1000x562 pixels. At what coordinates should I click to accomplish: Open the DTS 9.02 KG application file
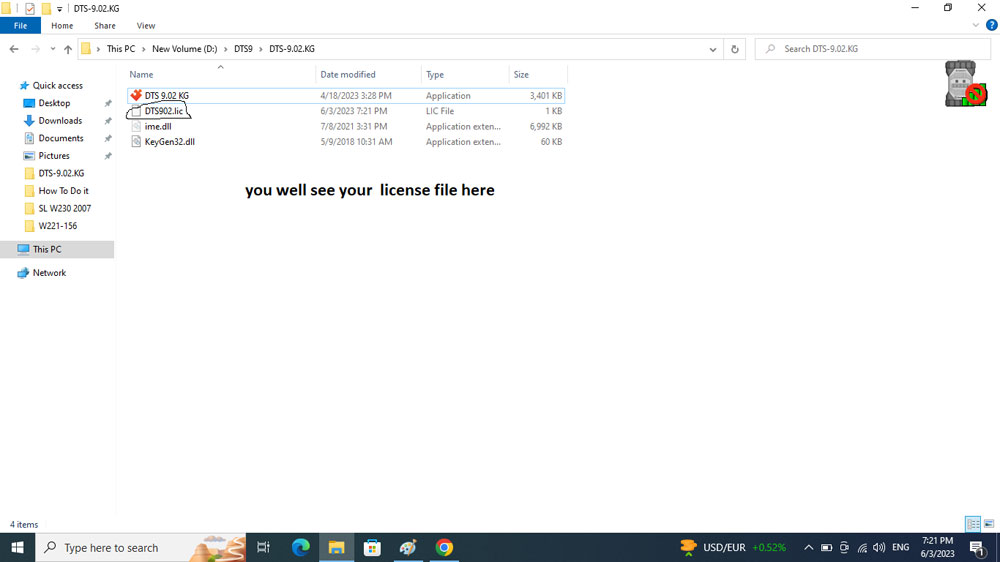tap(166, 96)
